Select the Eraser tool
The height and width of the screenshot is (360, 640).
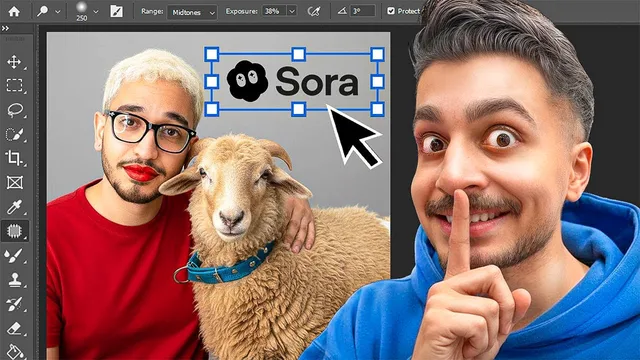tap(14, 328)
